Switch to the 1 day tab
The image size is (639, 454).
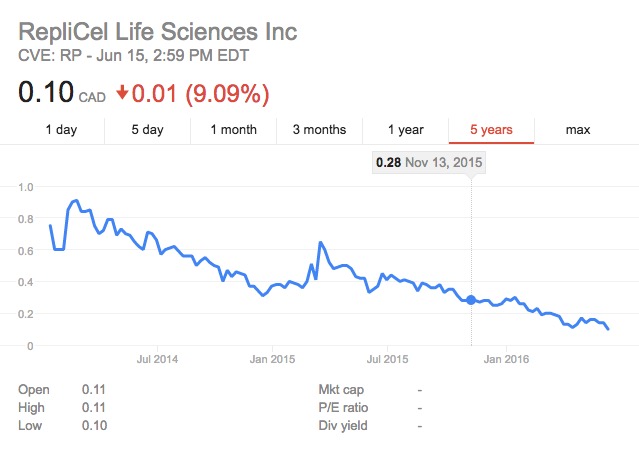(x=61, y=130)
